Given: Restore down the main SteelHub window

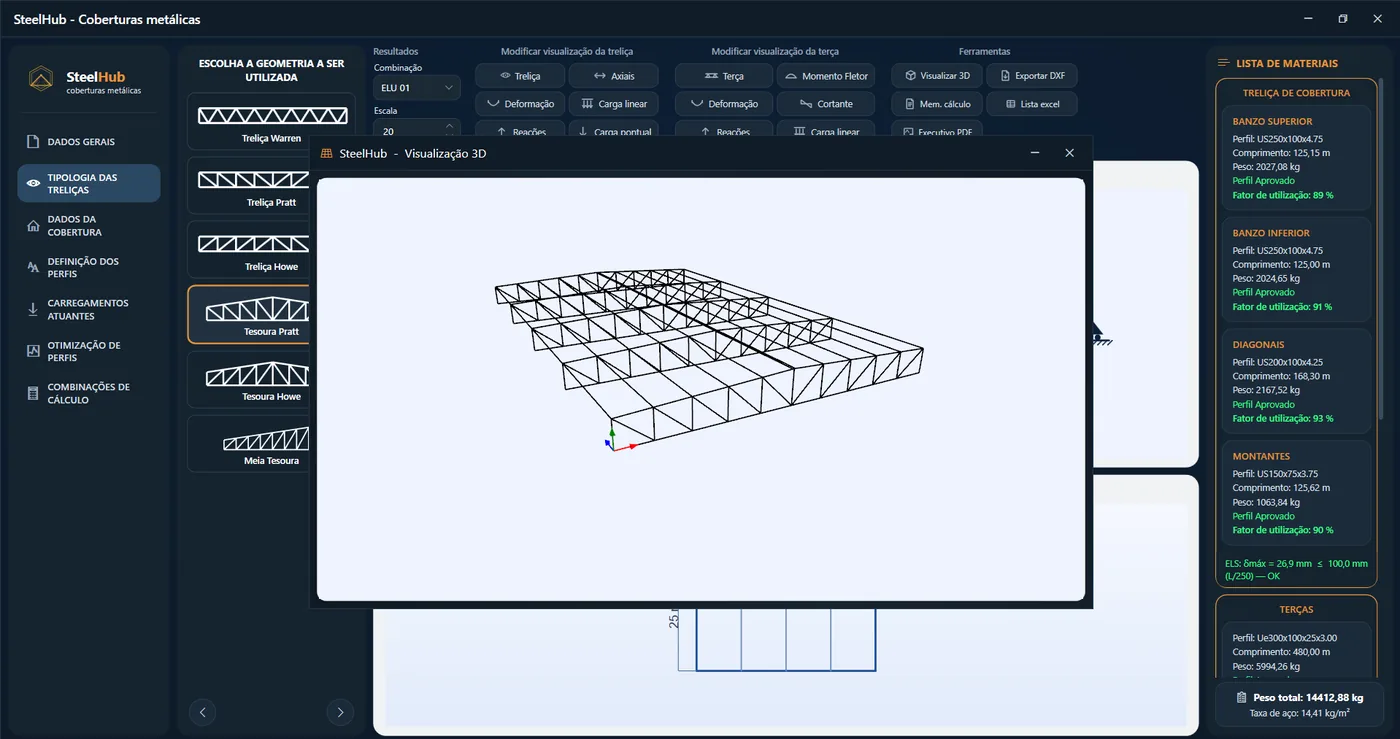Looking at the screenshot, I should click(x=1343, y=19).
